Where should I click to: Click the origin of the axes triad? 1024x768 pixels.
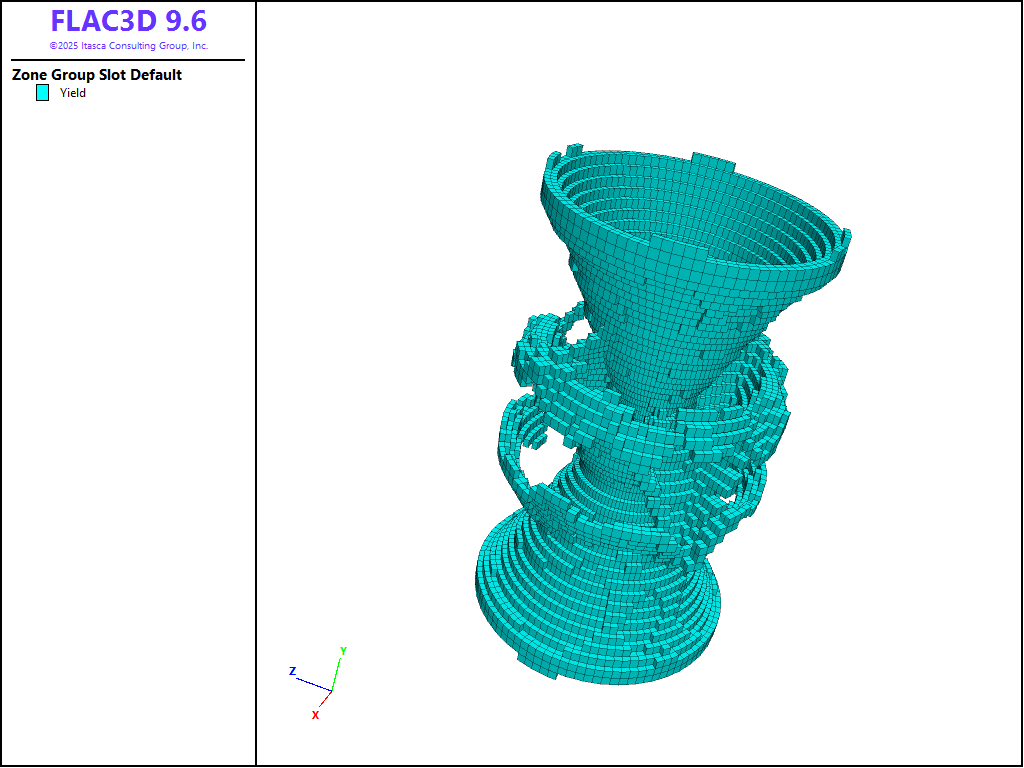(x=331, y=691)
